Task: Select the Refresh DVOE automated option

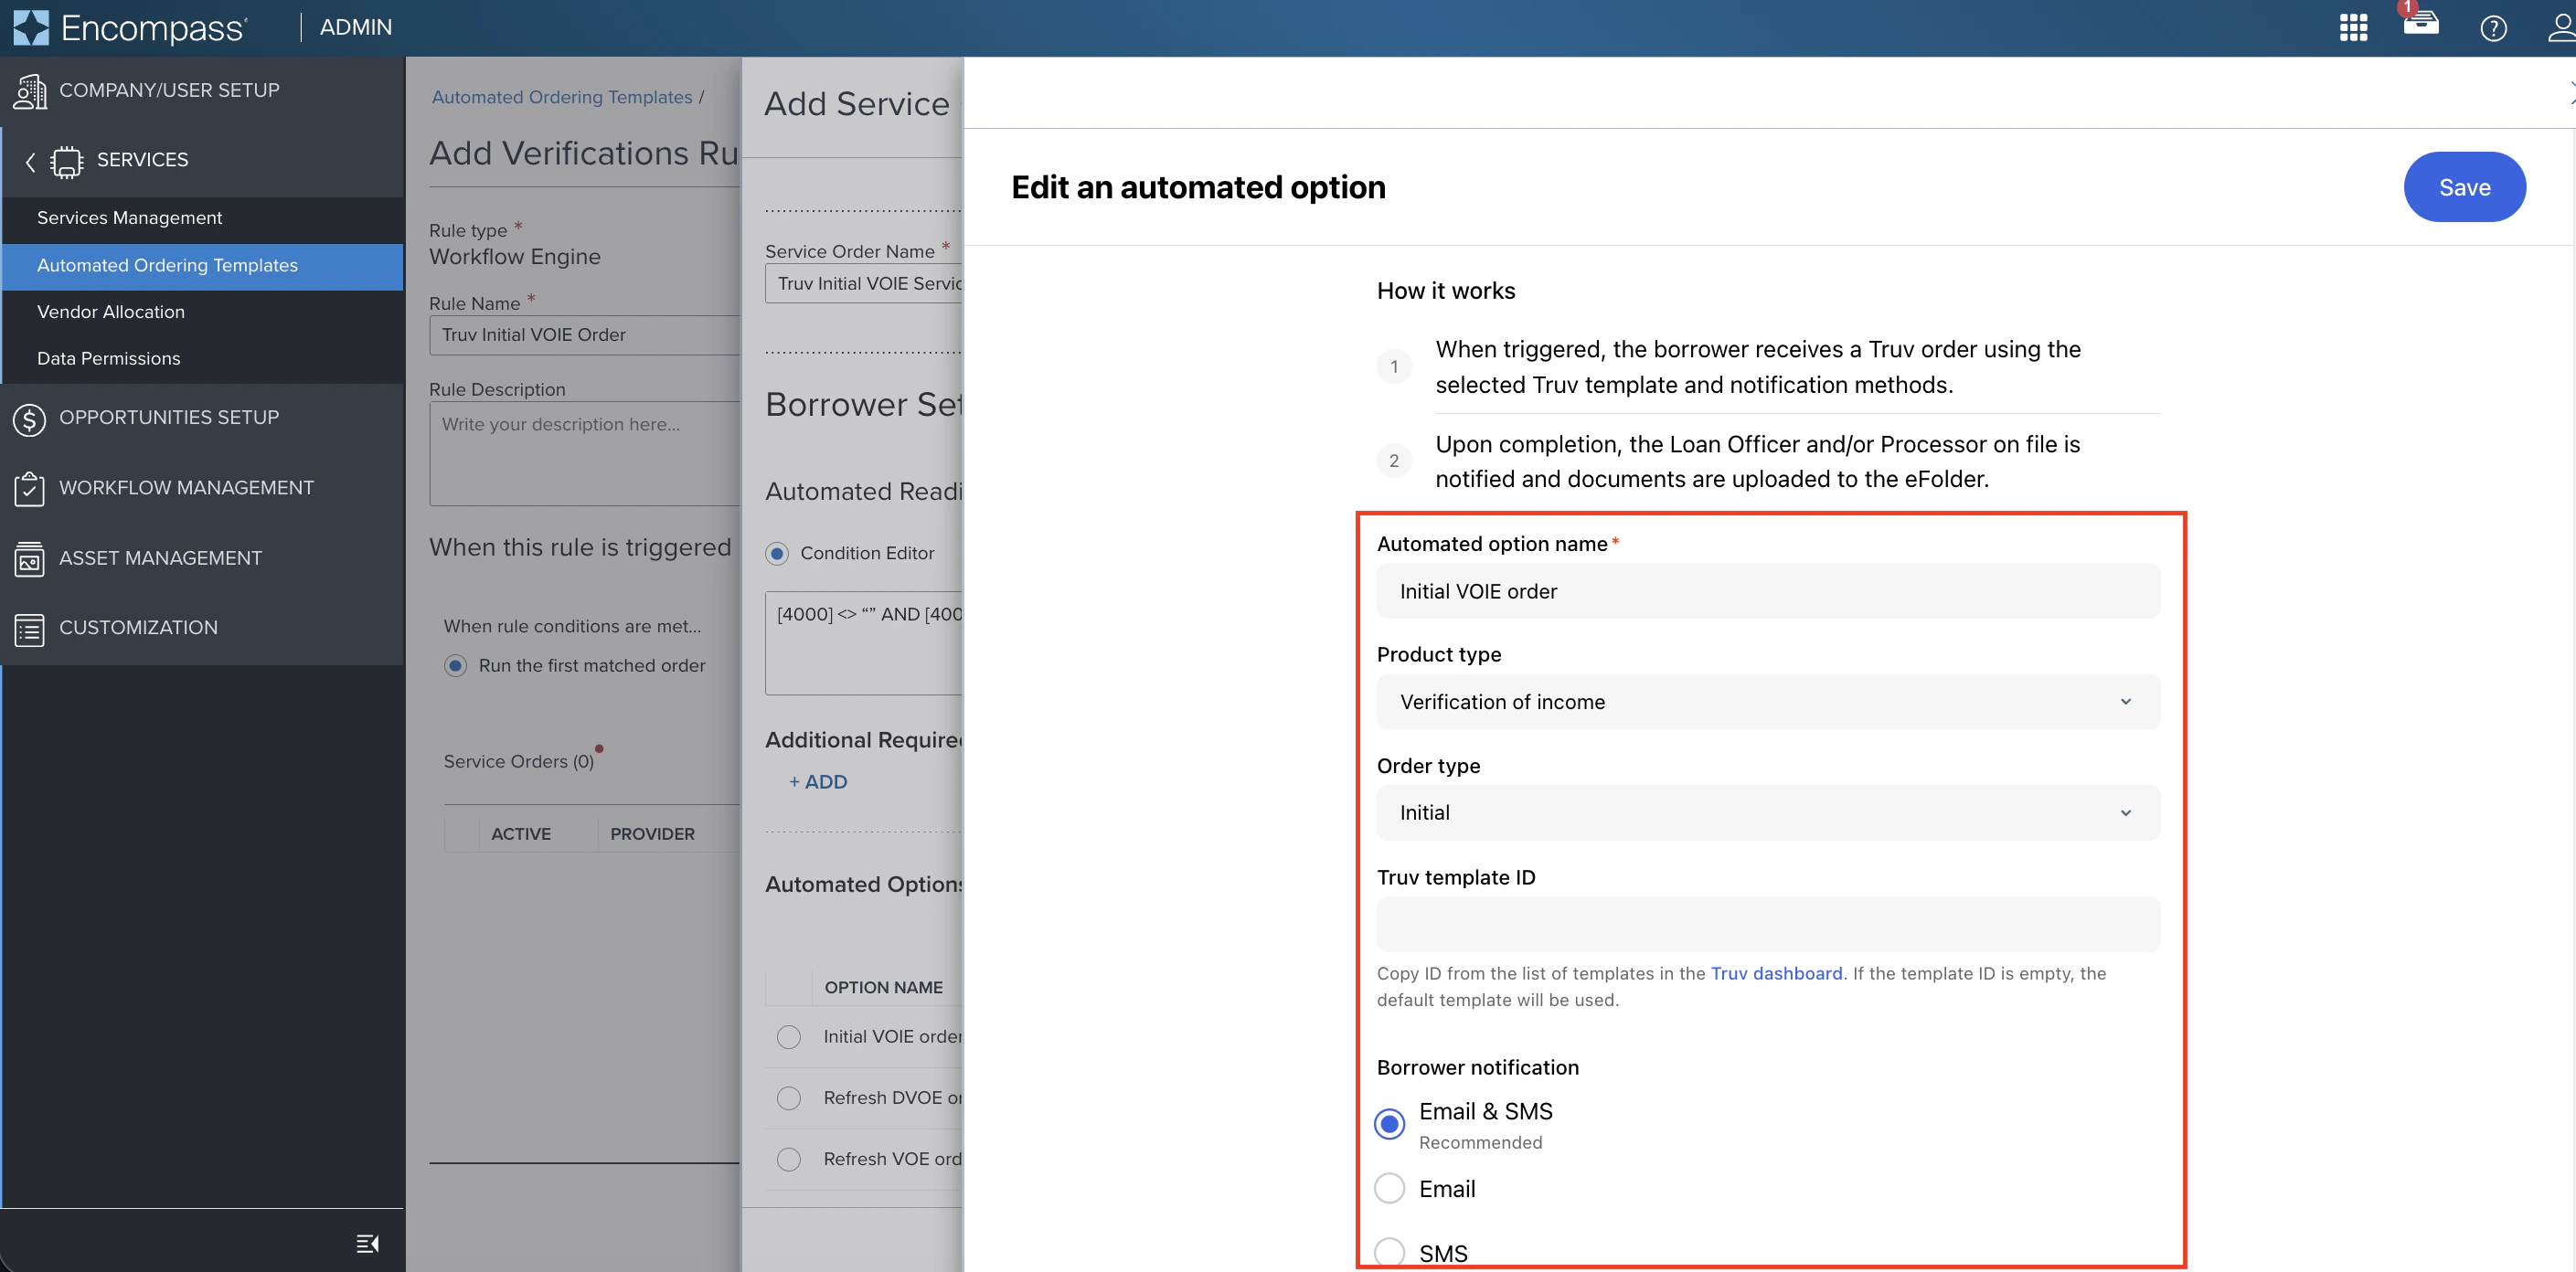Action: (789, 1097)
